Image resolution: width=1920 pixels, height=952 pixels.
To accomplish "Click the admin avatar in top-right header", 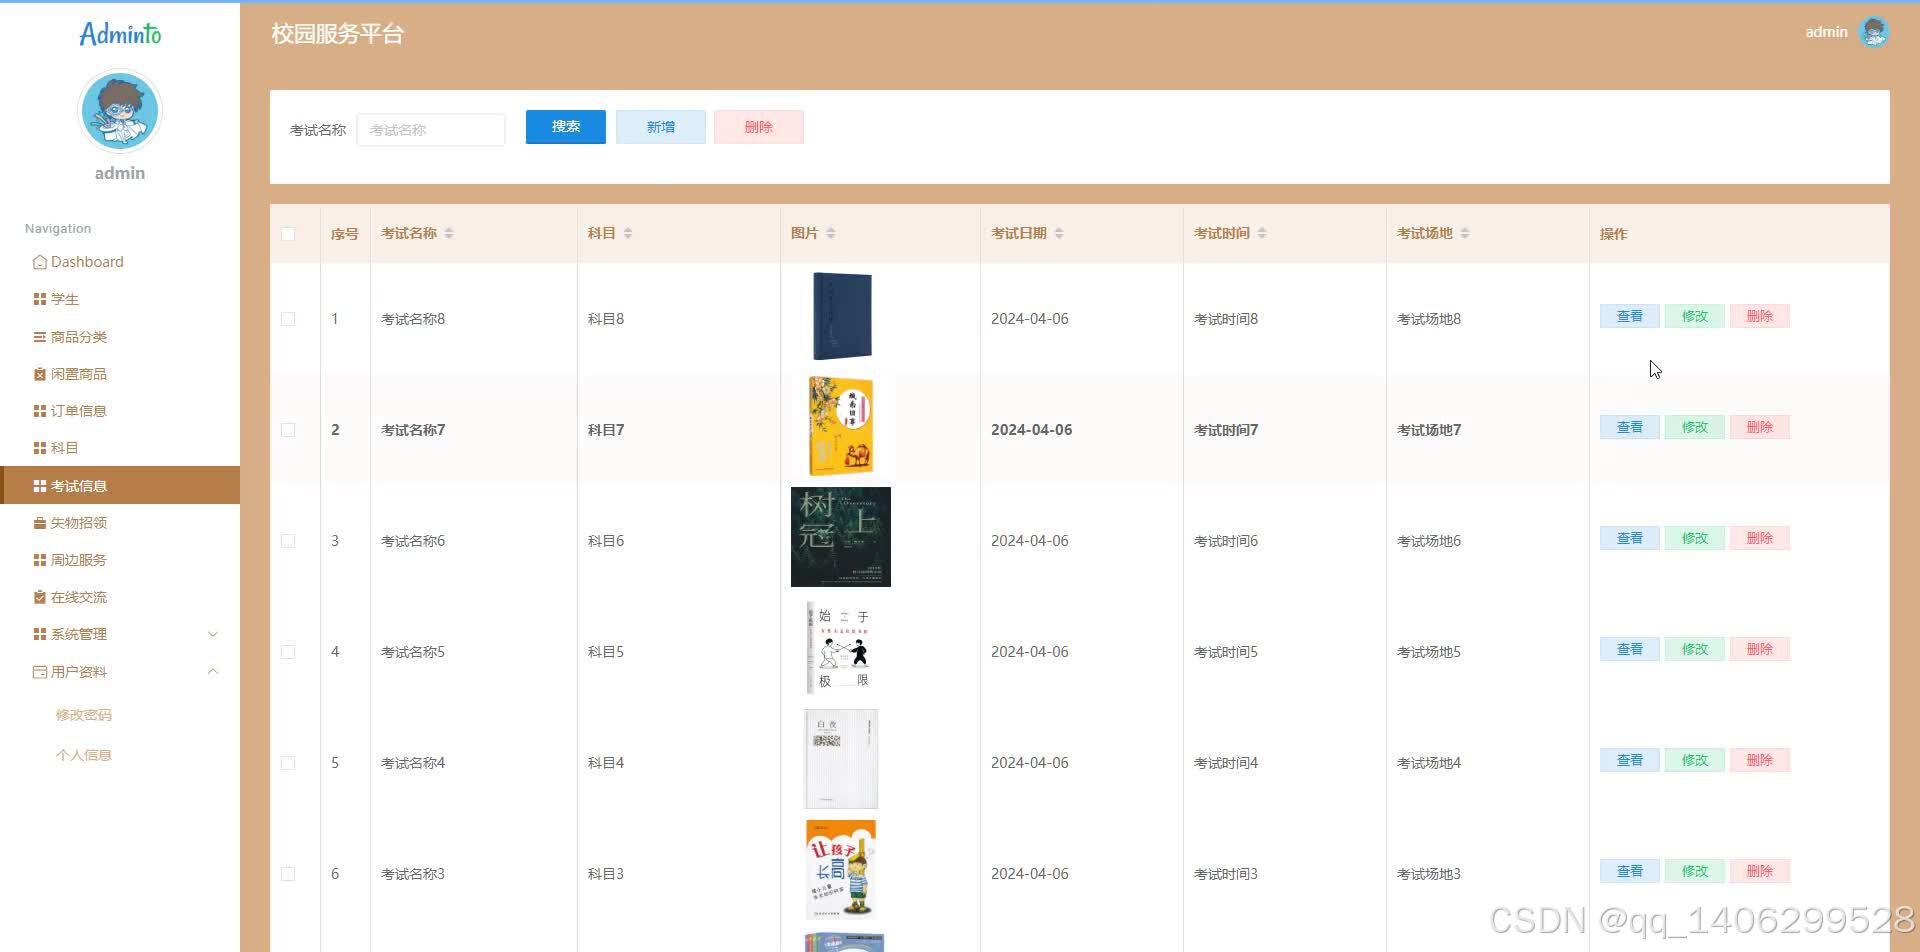I will (x=1874, y=32).
